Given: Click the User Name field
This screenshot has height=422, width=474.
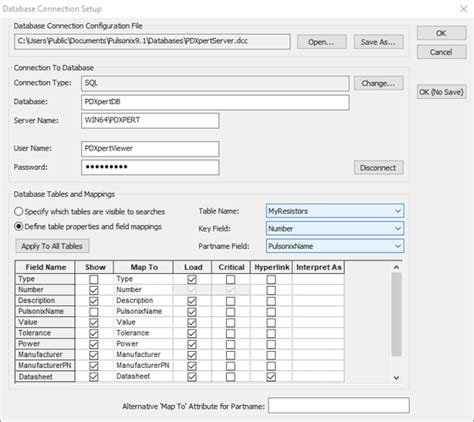Looking at the screenshot, I should [150, 149].
